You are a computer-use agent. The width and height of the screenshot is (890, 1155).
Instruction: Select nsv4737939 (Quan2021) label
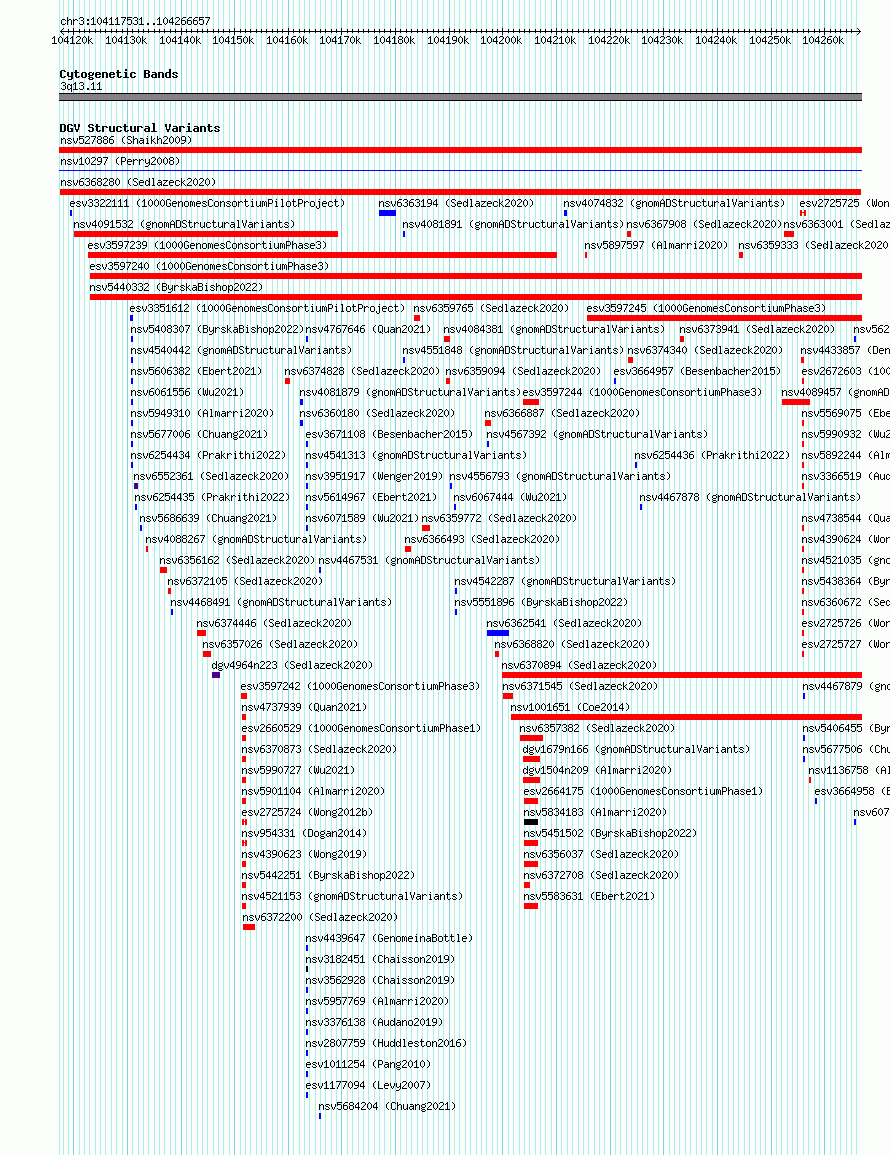click(x=304, y=707)
